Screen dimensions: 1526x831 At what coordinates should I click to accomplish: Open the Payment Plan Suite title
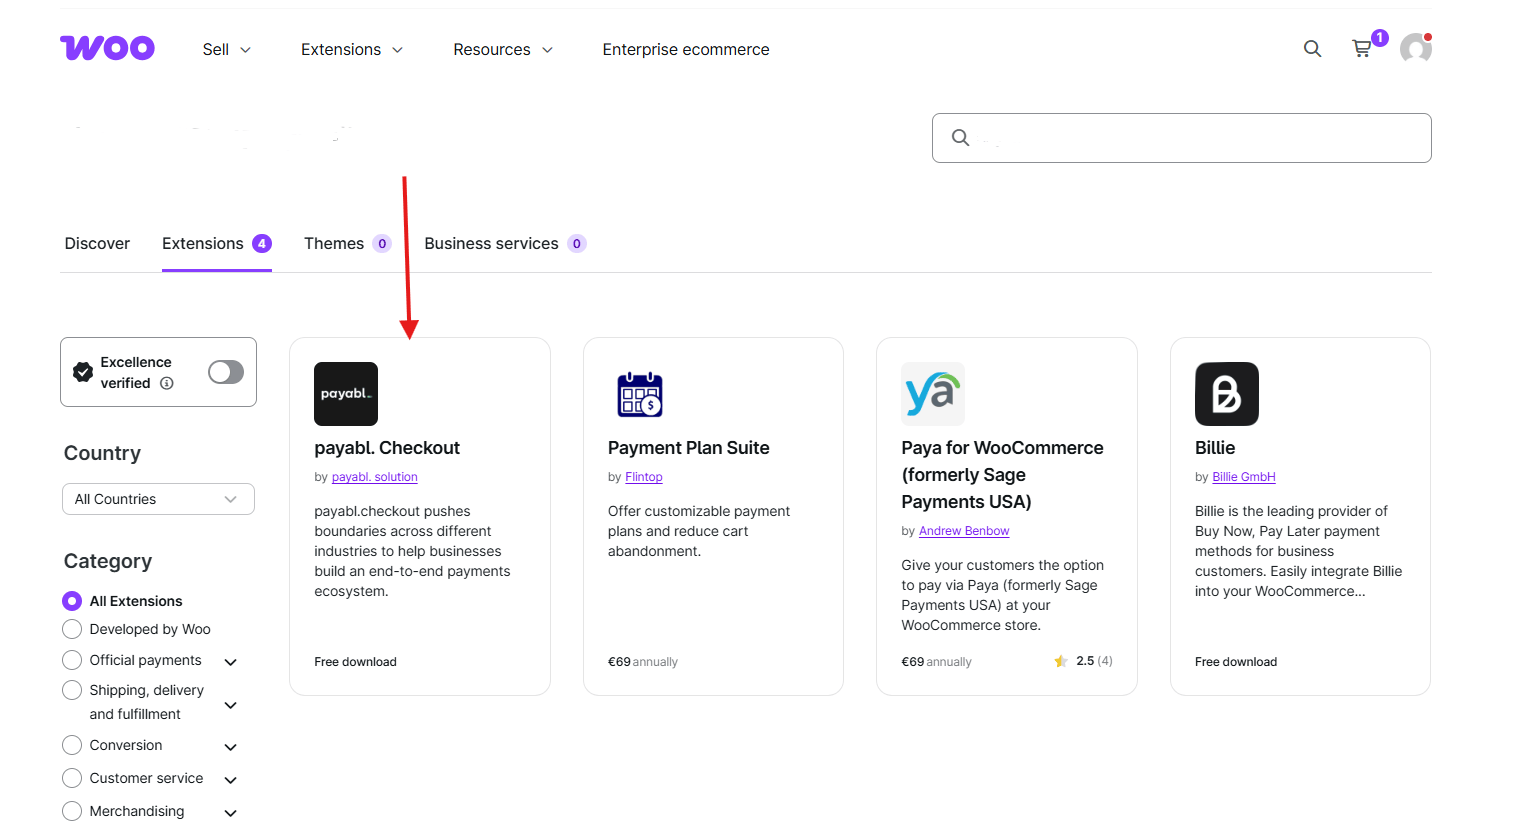[689, 448]
